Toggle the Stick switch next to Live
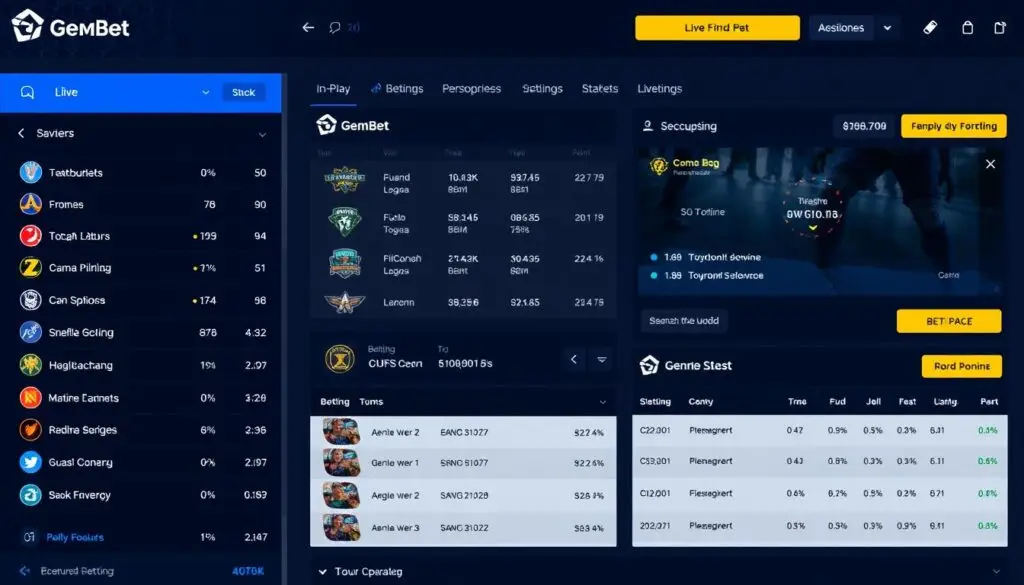 243,92
